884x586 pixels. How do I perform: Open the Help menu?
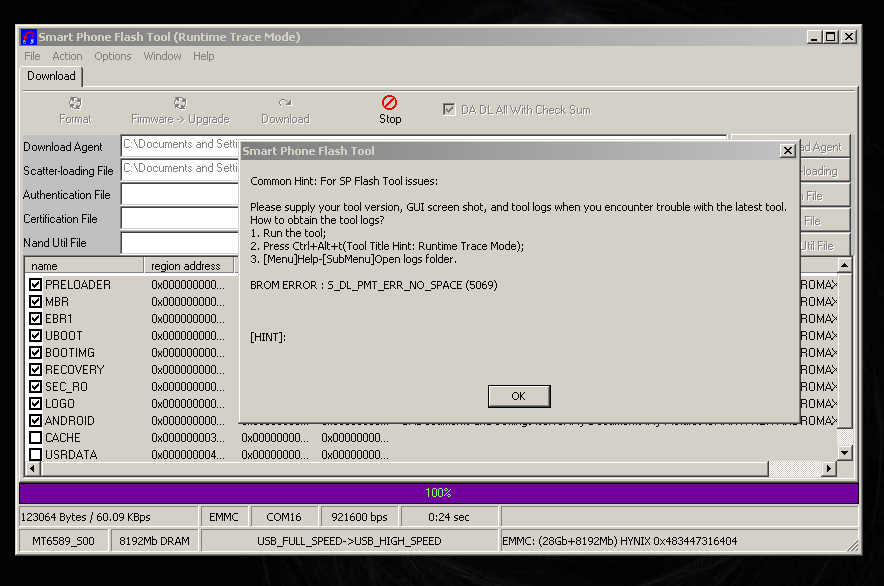[x=204, y=57]
